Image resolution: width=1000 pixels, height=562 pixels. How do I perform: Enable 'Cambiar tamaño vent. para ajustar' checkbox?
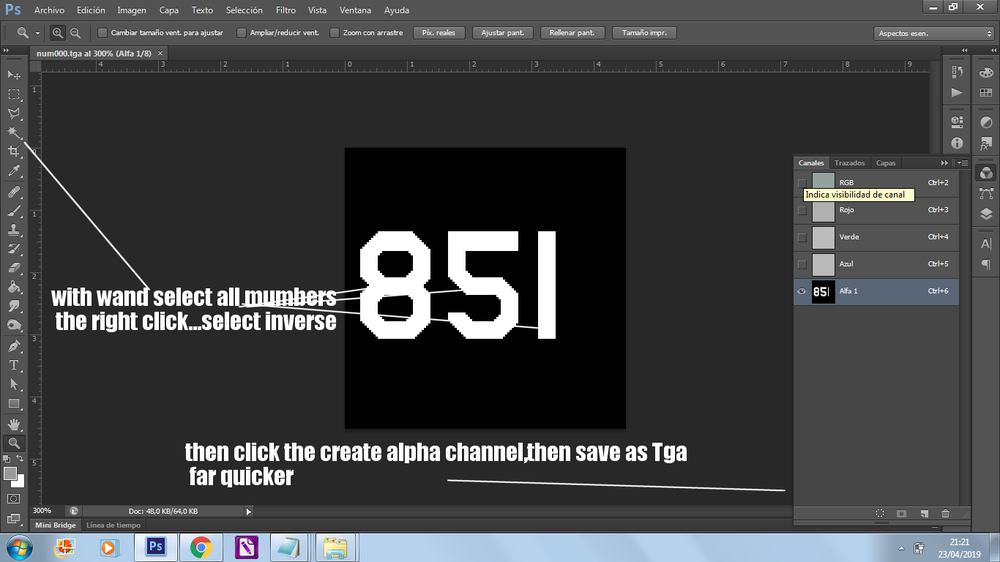click(x=102, y=33)
